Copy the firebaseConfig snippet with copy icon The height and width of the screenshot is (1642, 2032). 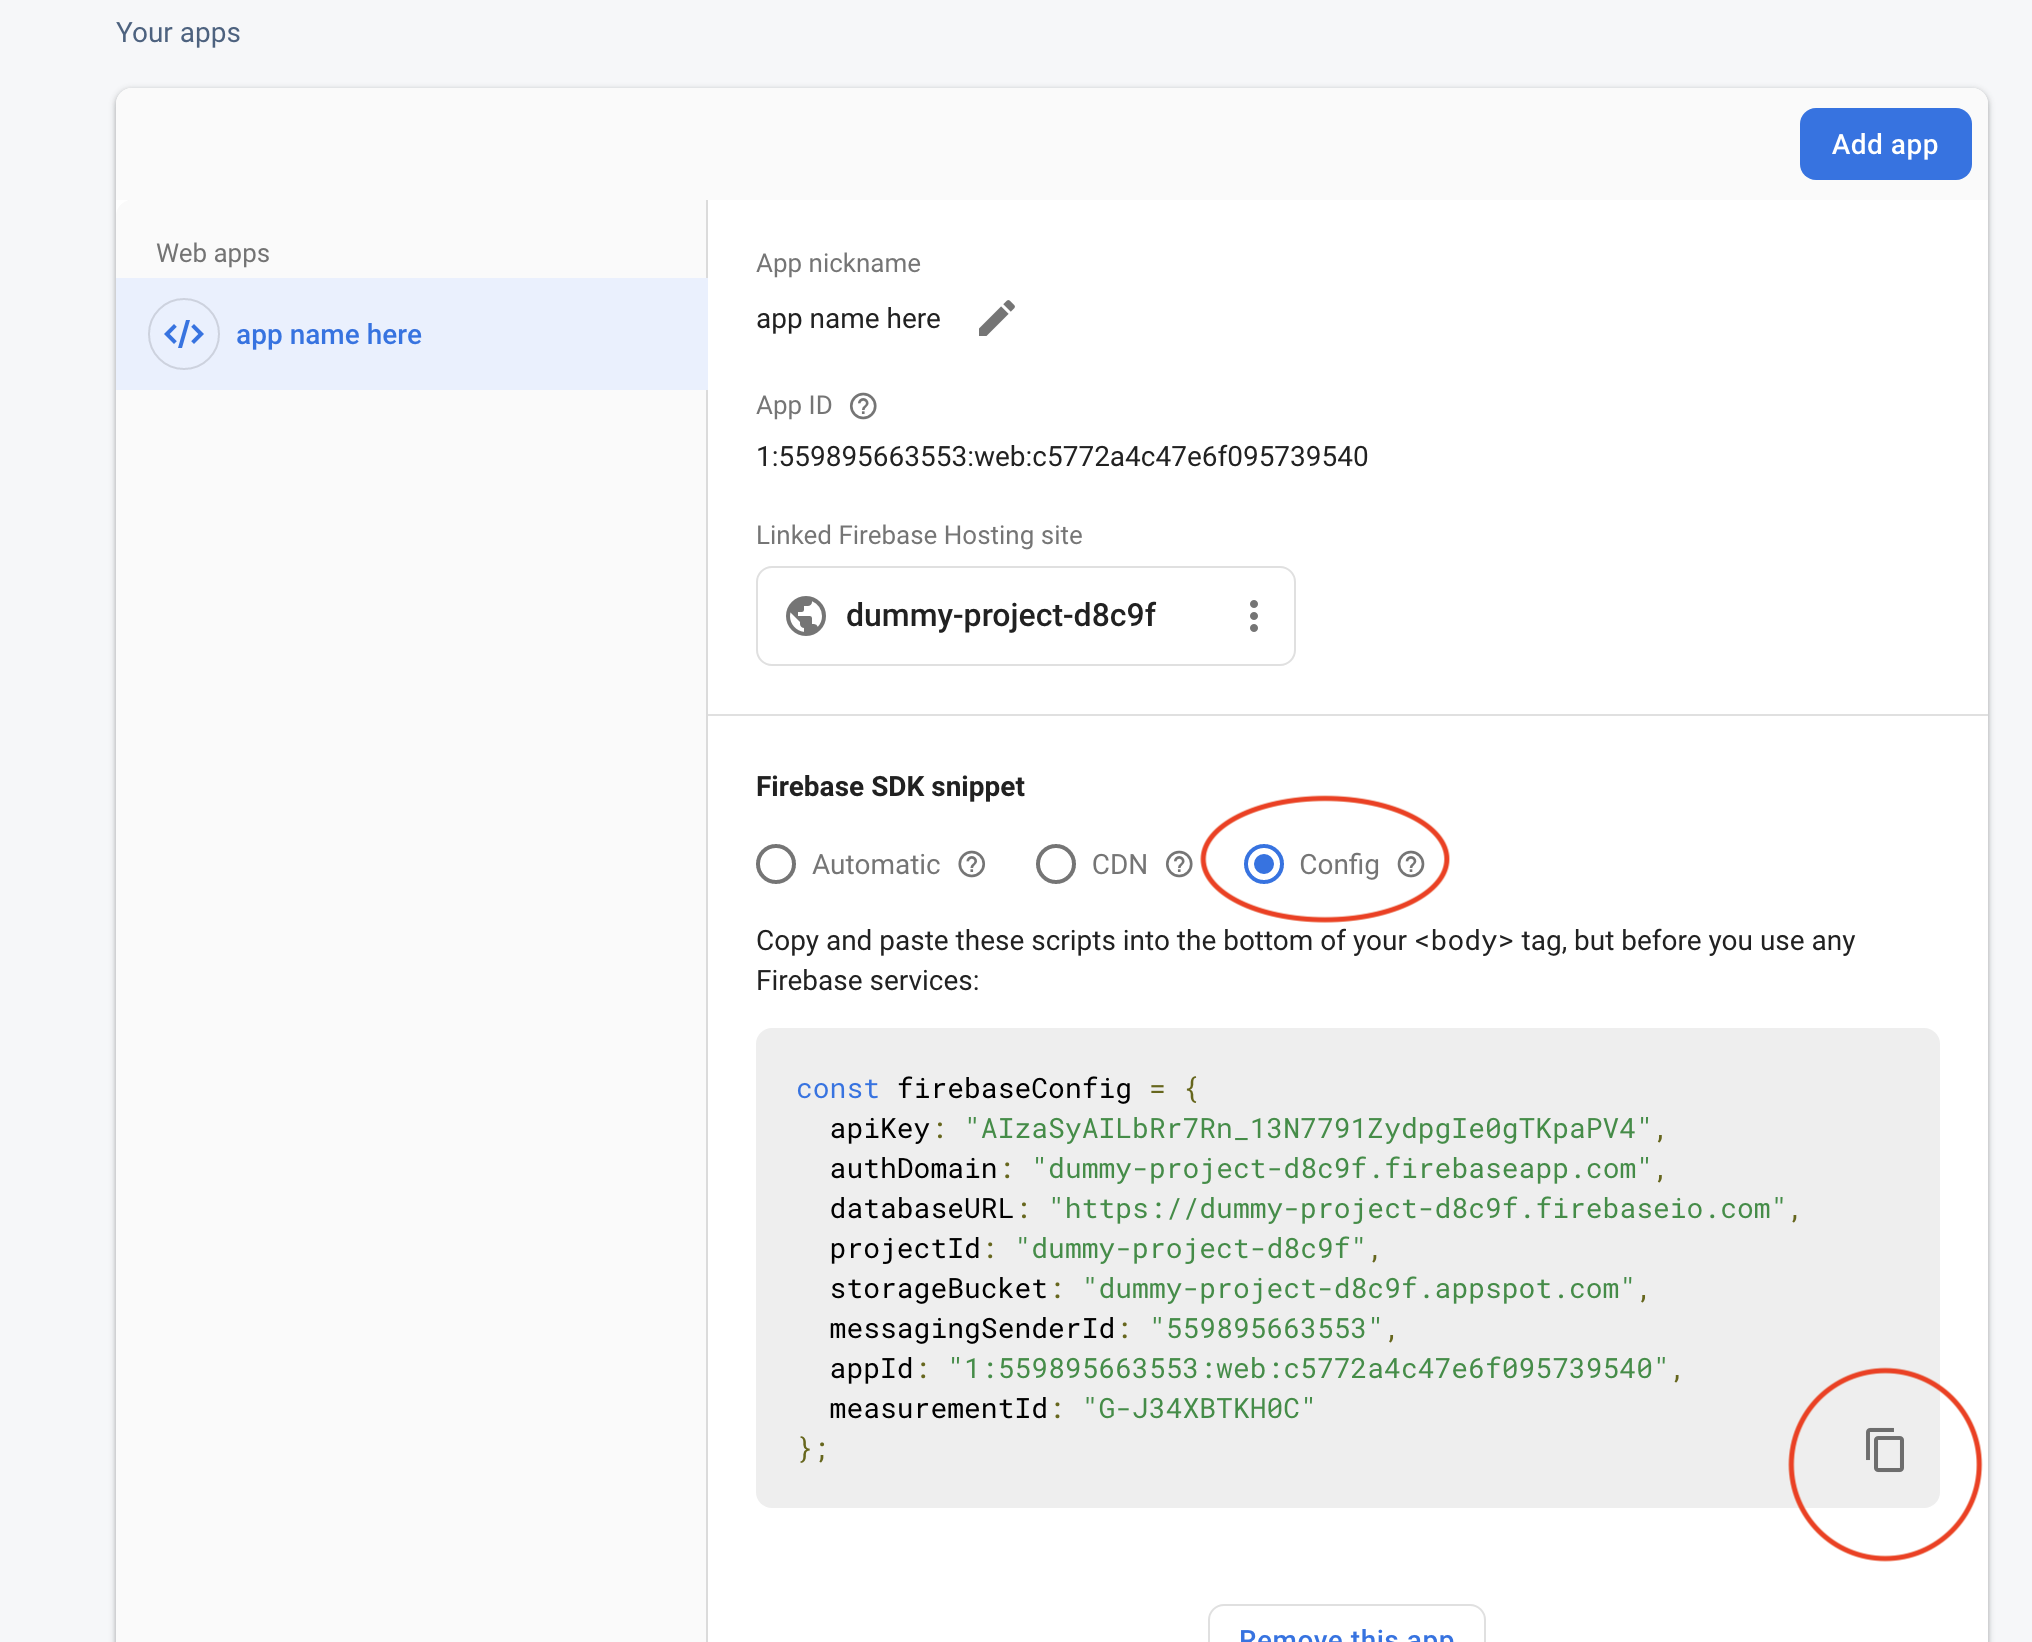pos(1884,1450)
